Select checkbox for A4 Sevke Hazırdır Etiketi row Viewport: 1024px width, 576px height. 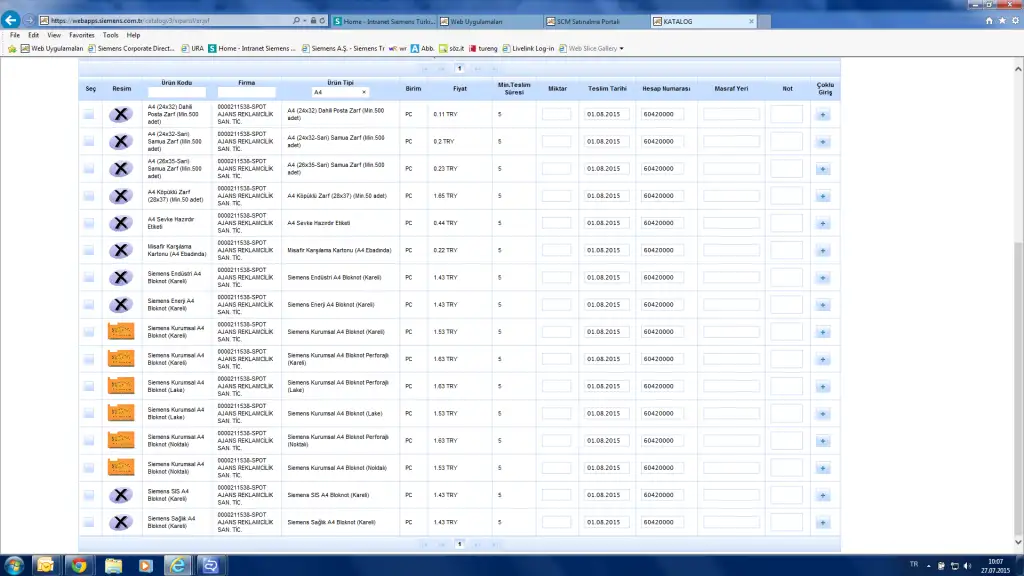click(89, 223)
